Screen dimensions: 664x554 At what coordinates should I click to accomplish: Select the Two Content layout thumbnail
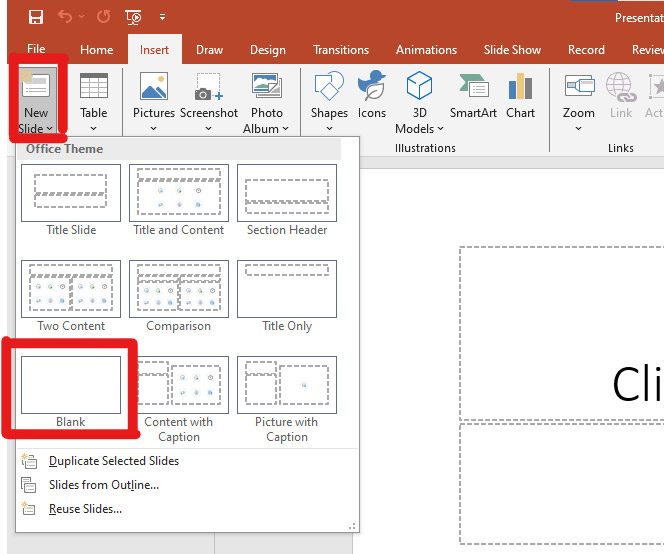click(x=71, y=290)
